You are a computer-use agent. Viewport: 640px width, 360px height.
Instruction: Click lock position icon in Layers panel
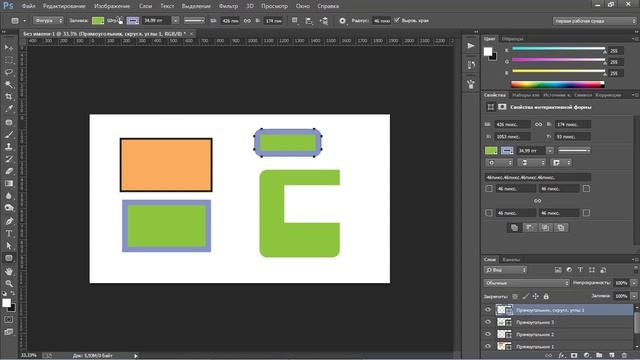click(x=536, y=296)
